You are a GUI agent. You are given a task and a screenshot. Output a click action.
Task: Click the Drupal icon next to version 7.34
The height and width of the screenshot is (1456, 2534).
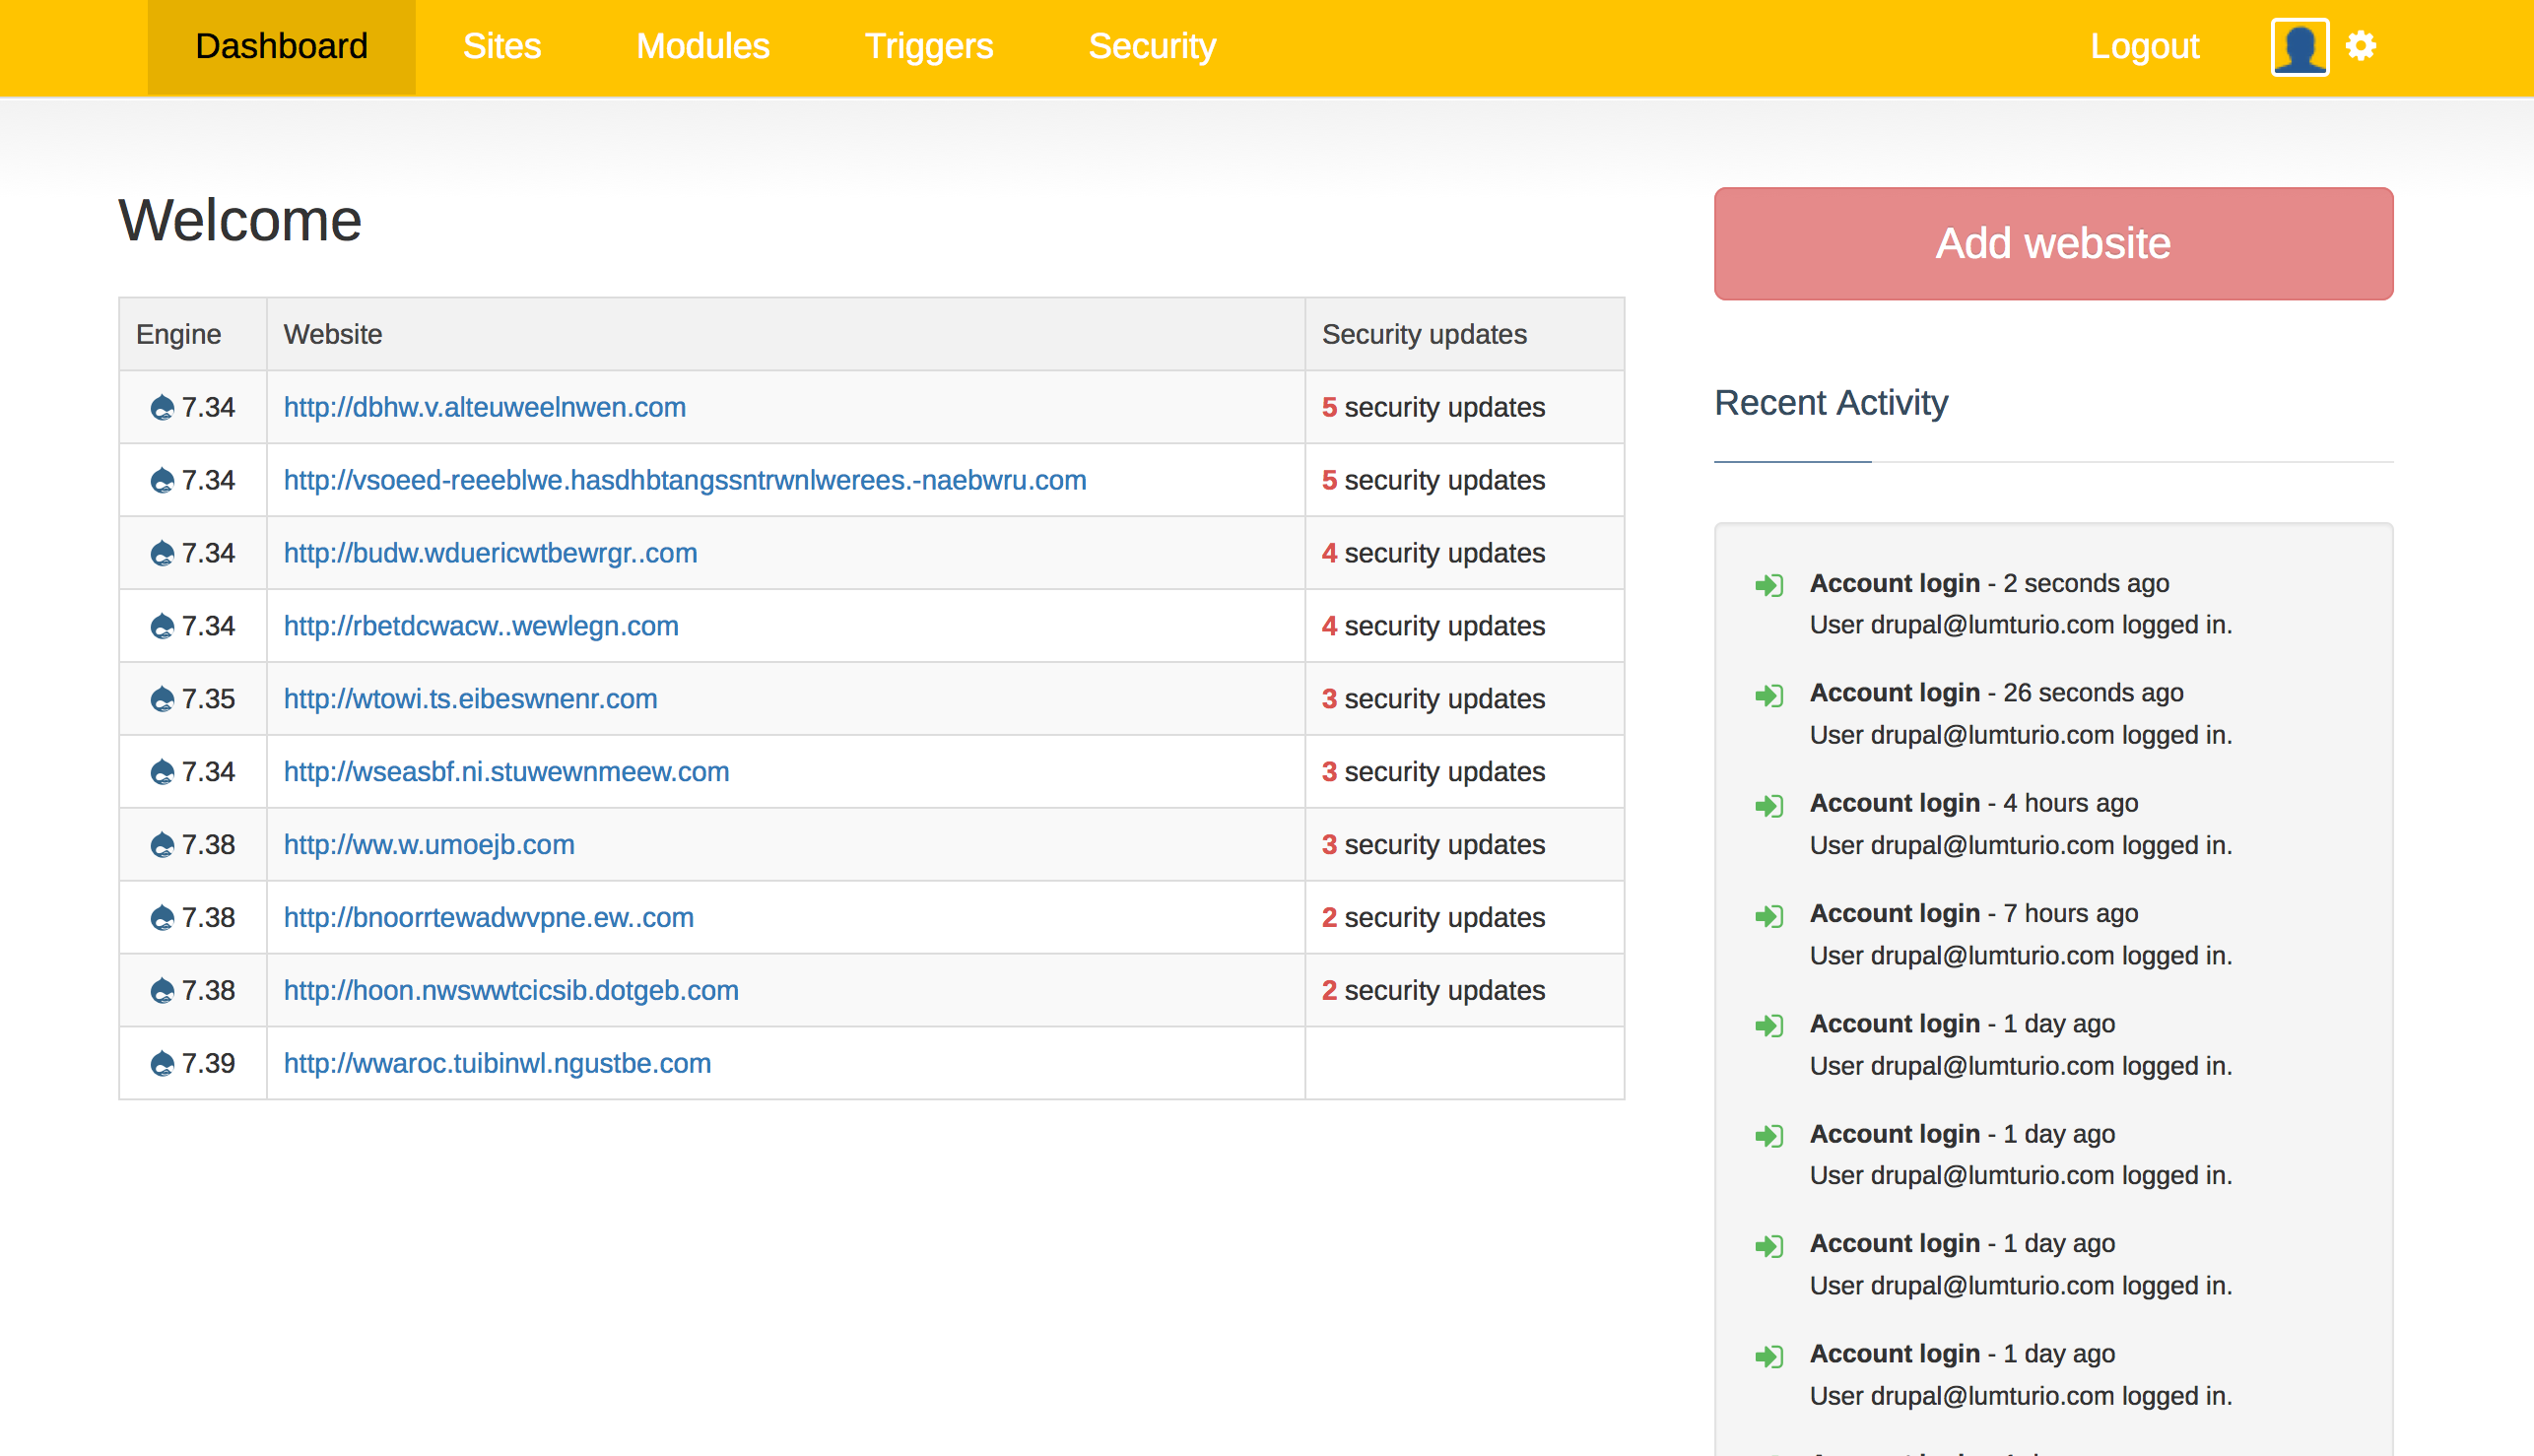[164, 407]
